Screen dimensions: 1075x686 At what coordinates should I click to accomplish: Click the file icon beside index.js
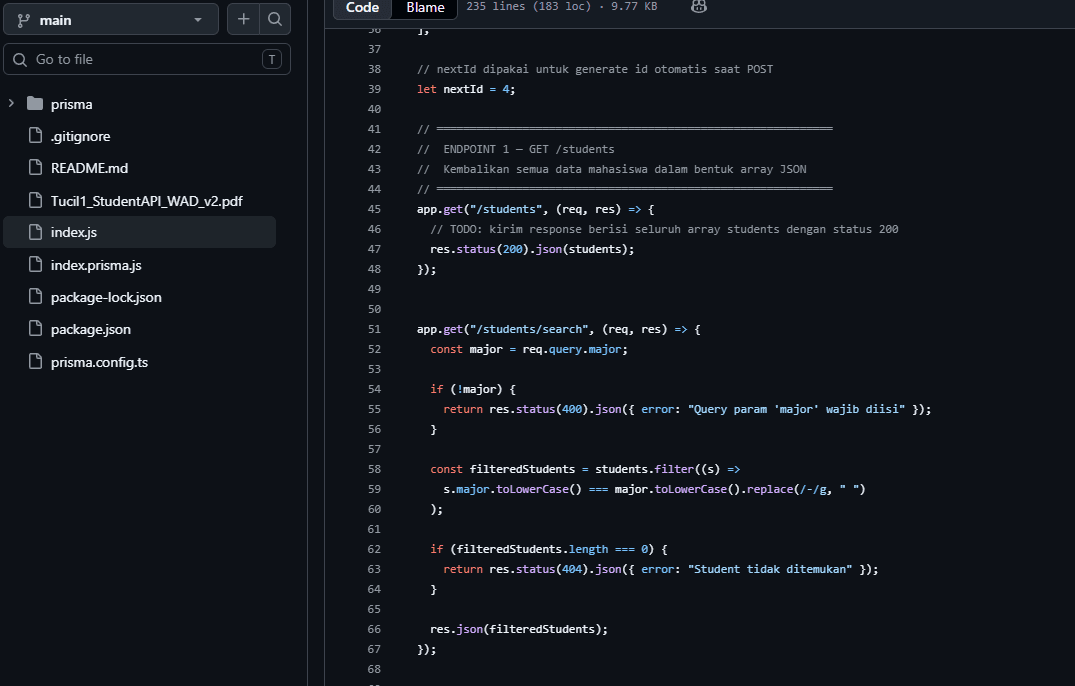click(35, 232)
